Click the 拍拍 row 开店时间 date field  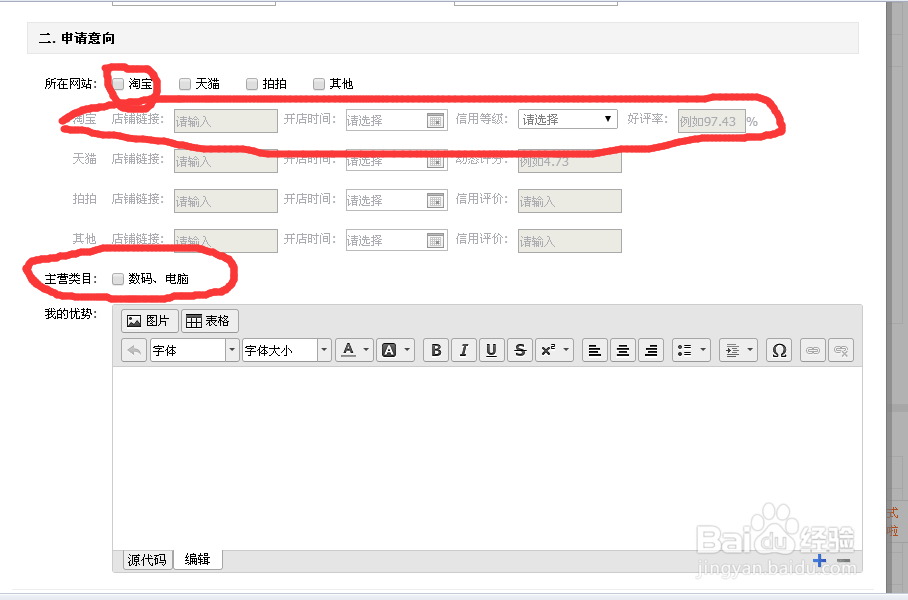tap(397, 200)
